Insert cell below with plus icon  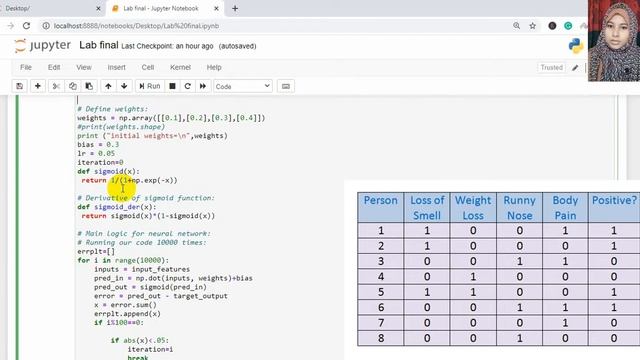coord(38,86)
